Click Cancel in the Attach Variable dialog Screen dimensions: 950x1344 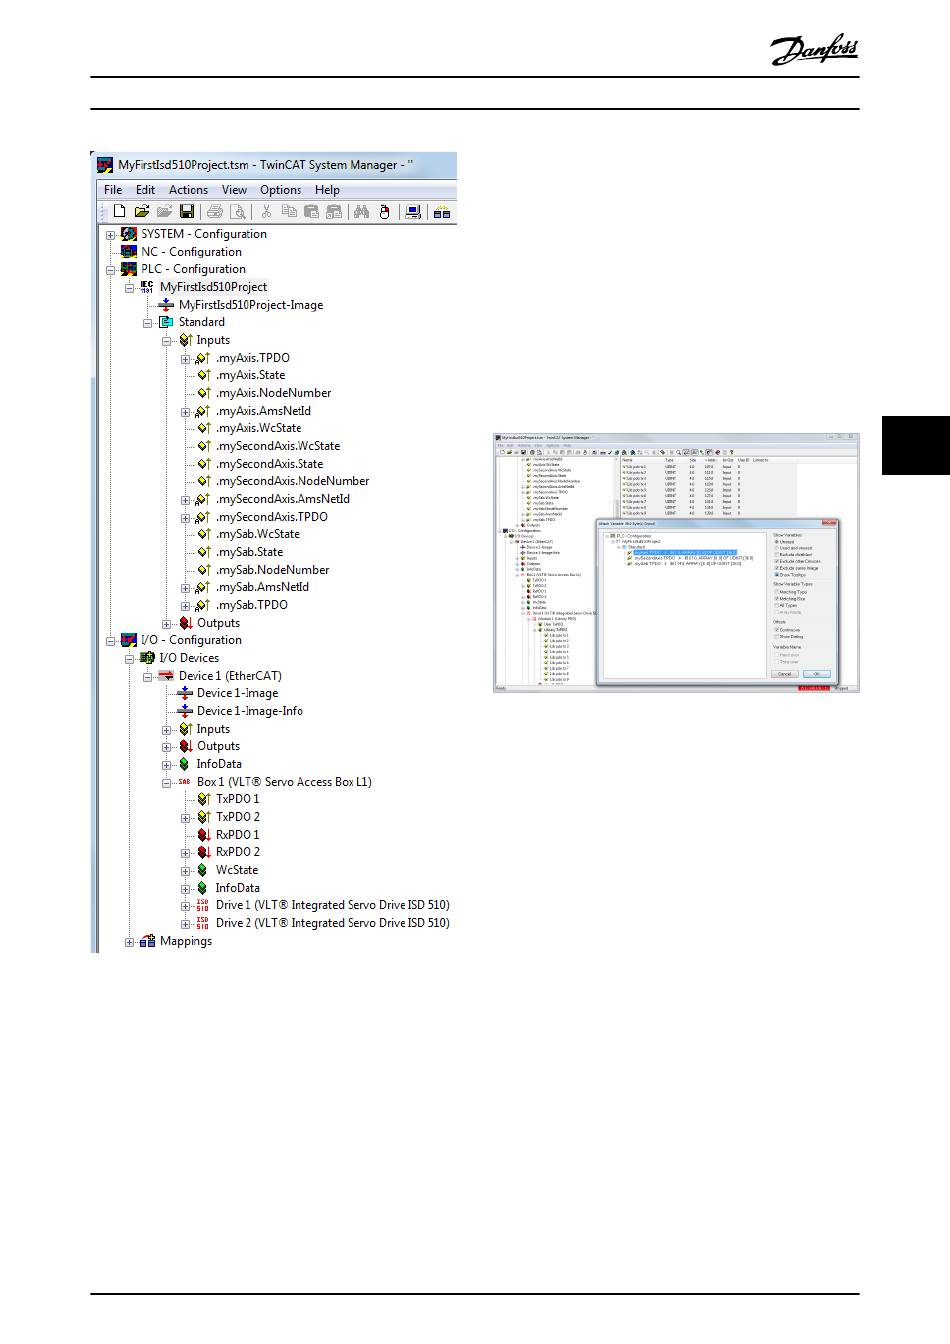(785, 674)
